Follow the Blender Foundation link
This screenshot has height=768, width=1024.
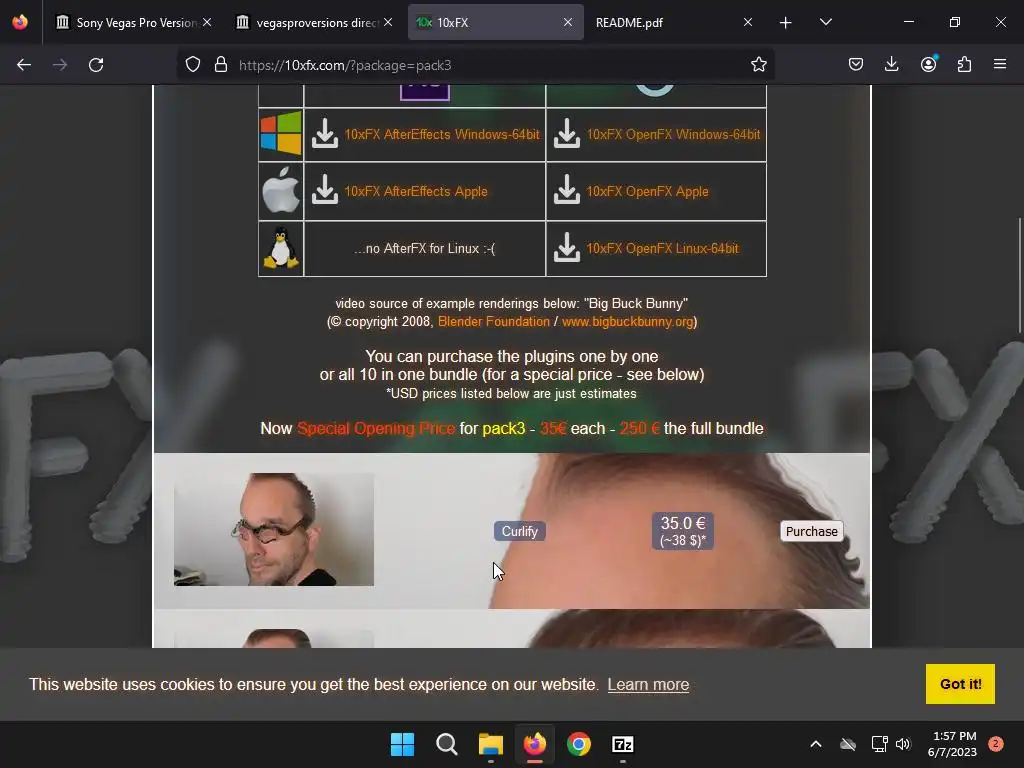(494, 321)
